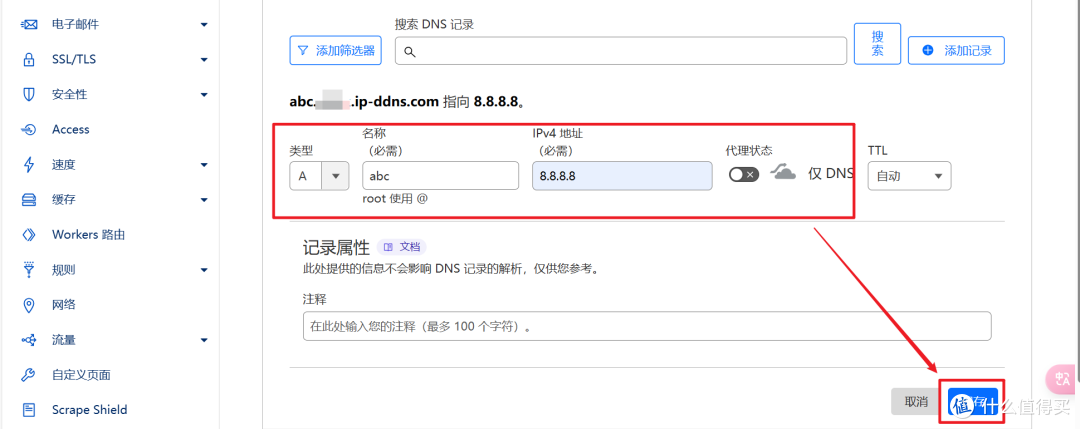
Task: Open the Scrape Shield menu item
Action: [x=90, y=410]
